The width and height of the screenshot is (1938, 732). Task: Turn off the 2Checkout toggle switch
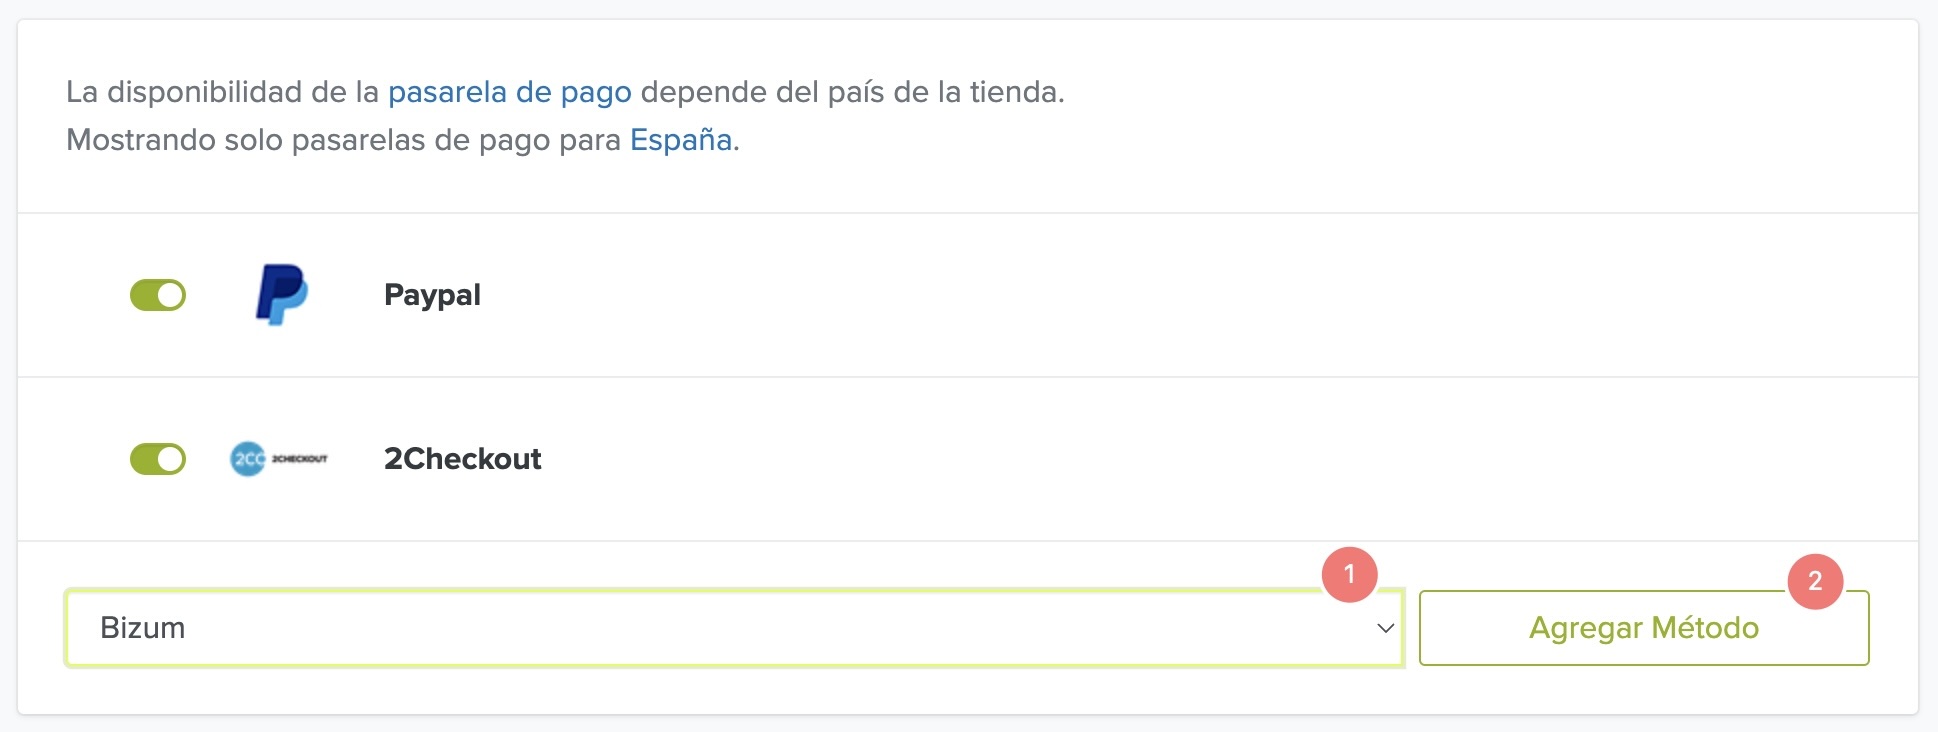click(x=158, y=459)
